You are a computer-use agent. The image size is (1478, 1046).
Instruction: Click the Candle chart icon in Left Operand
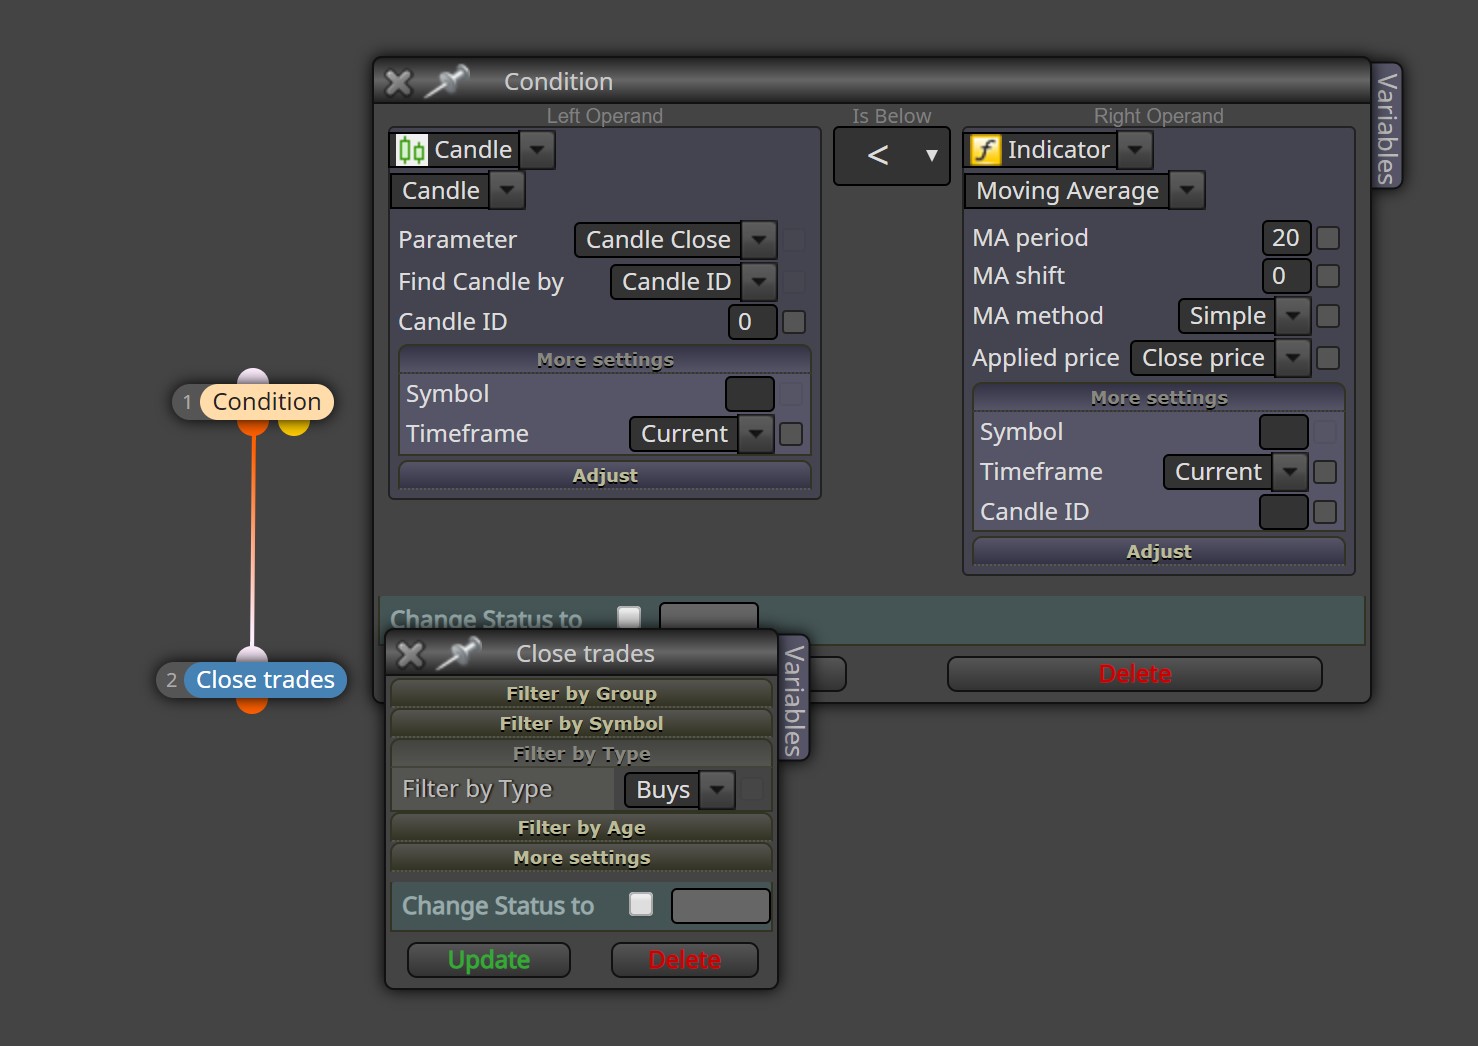point(412,150)
